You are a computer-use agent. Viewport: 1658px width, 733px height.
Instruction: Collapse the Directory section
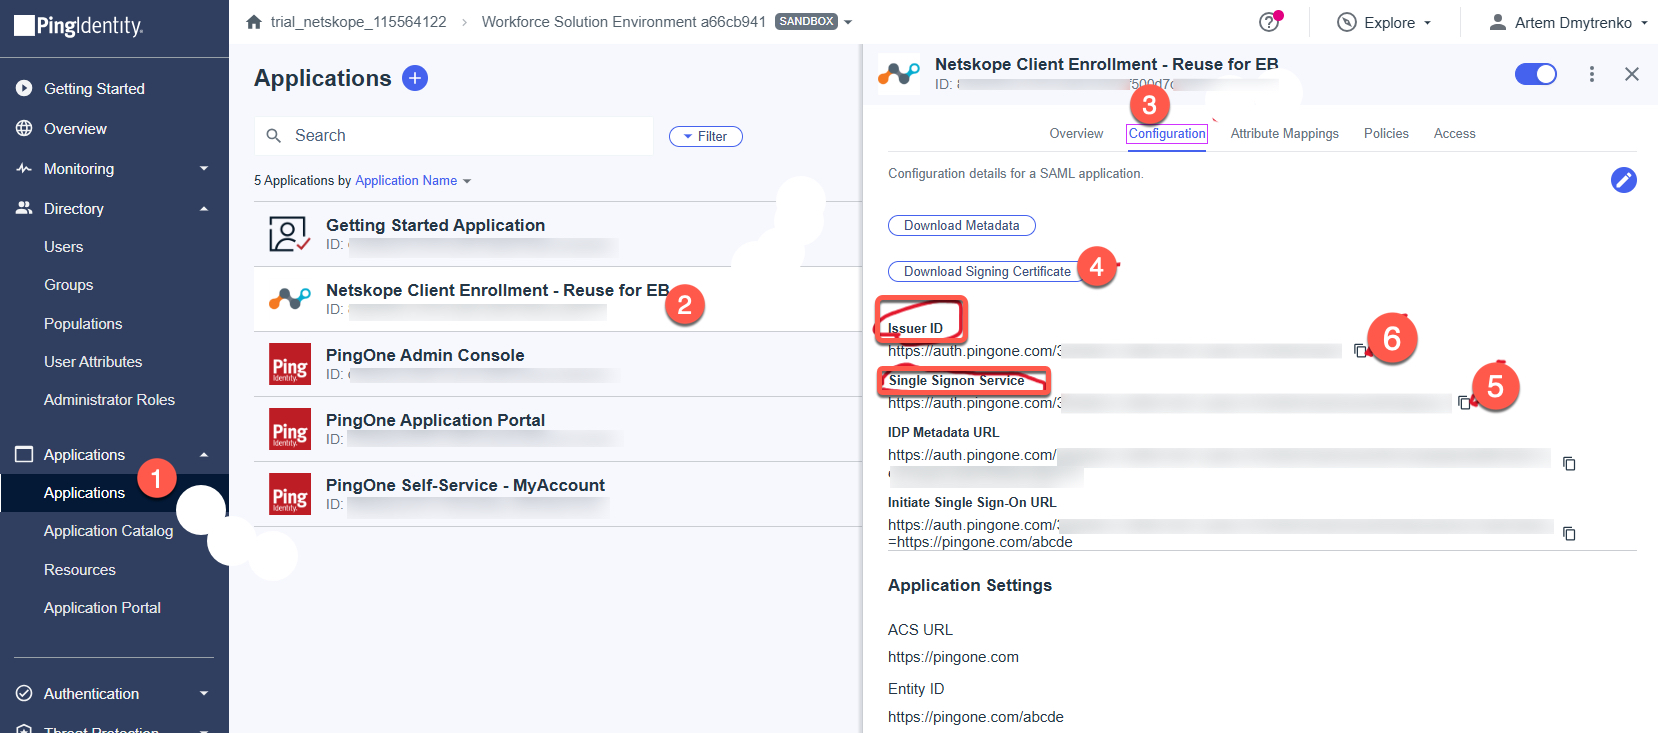204,209
